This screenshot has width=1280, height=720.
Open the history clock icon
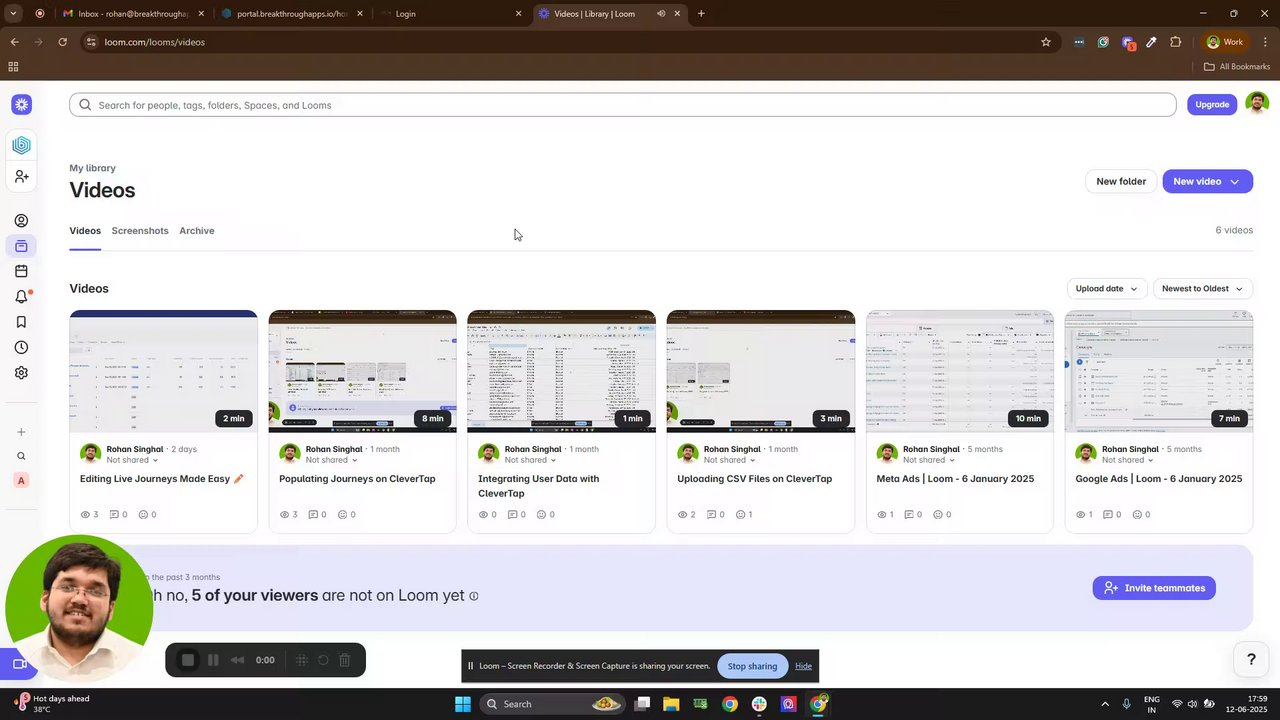point(21,347)
